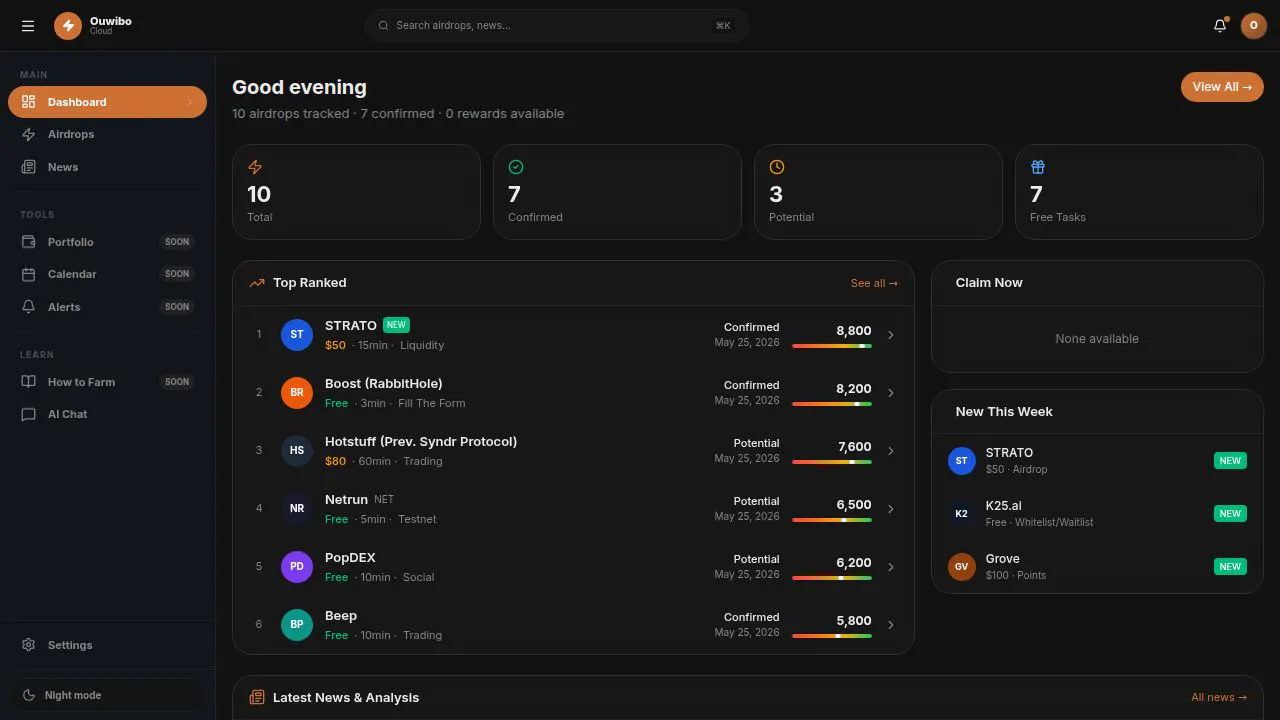Click the AI Chat bubble icon

(29, 414)
